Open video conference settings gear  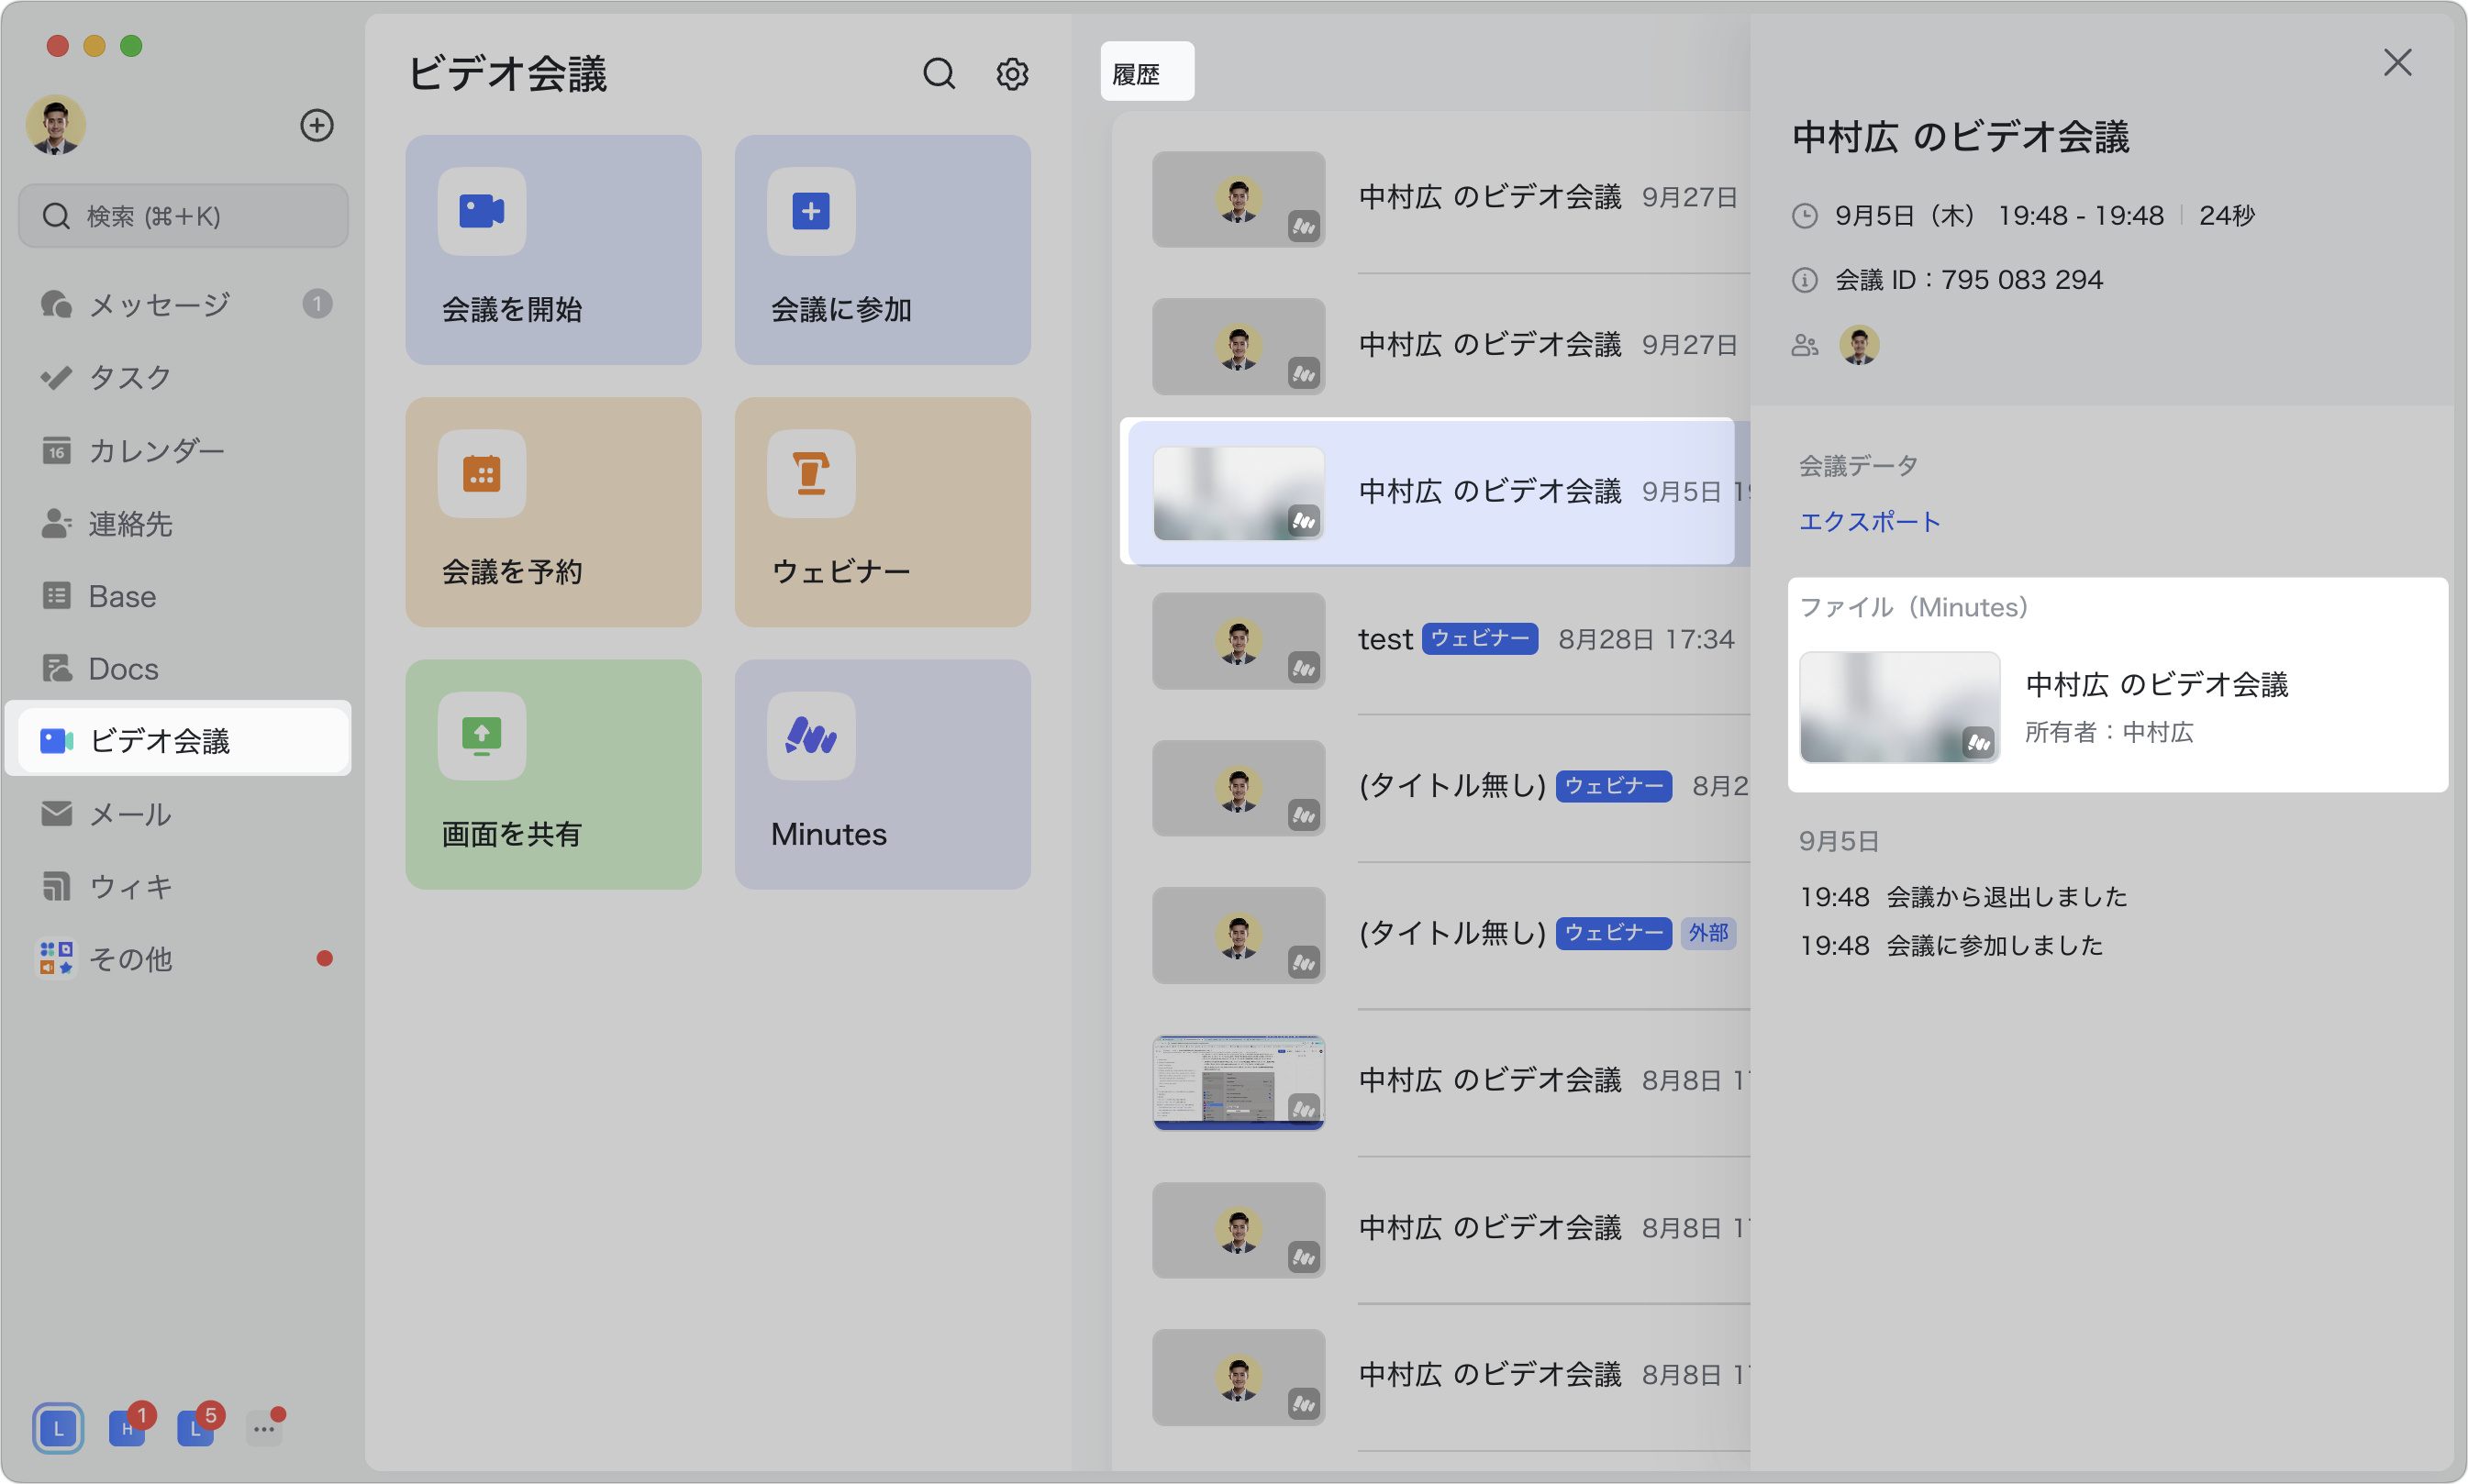coord(1012,73)
